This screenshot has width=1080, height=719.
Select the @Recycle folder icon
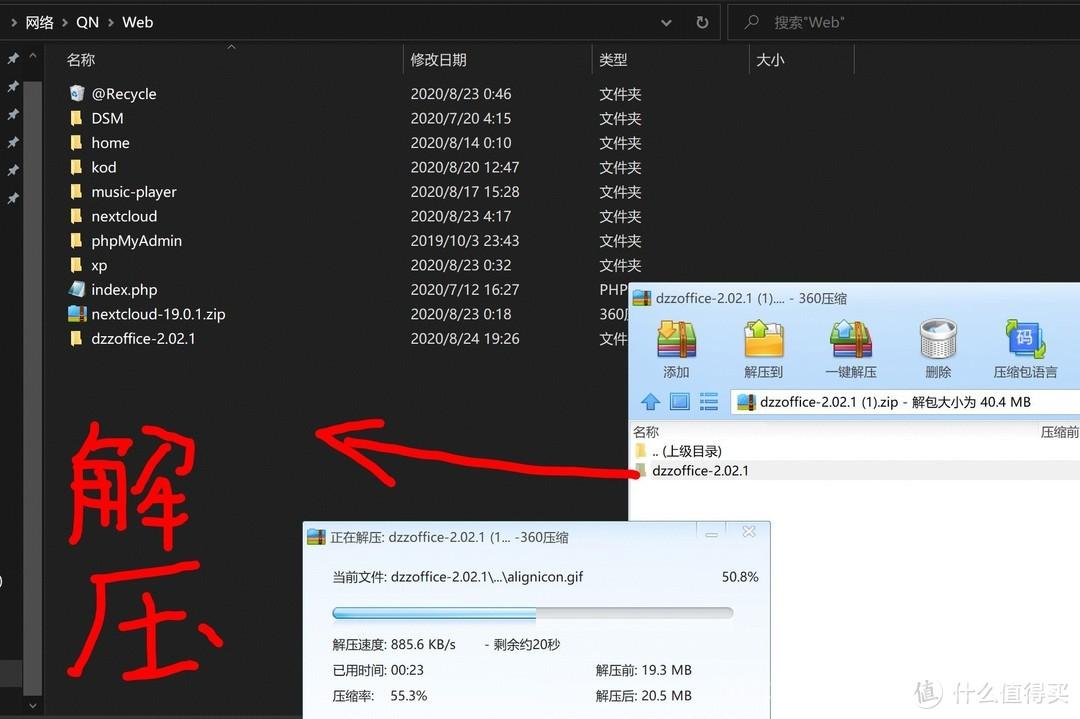pos(77,93)
